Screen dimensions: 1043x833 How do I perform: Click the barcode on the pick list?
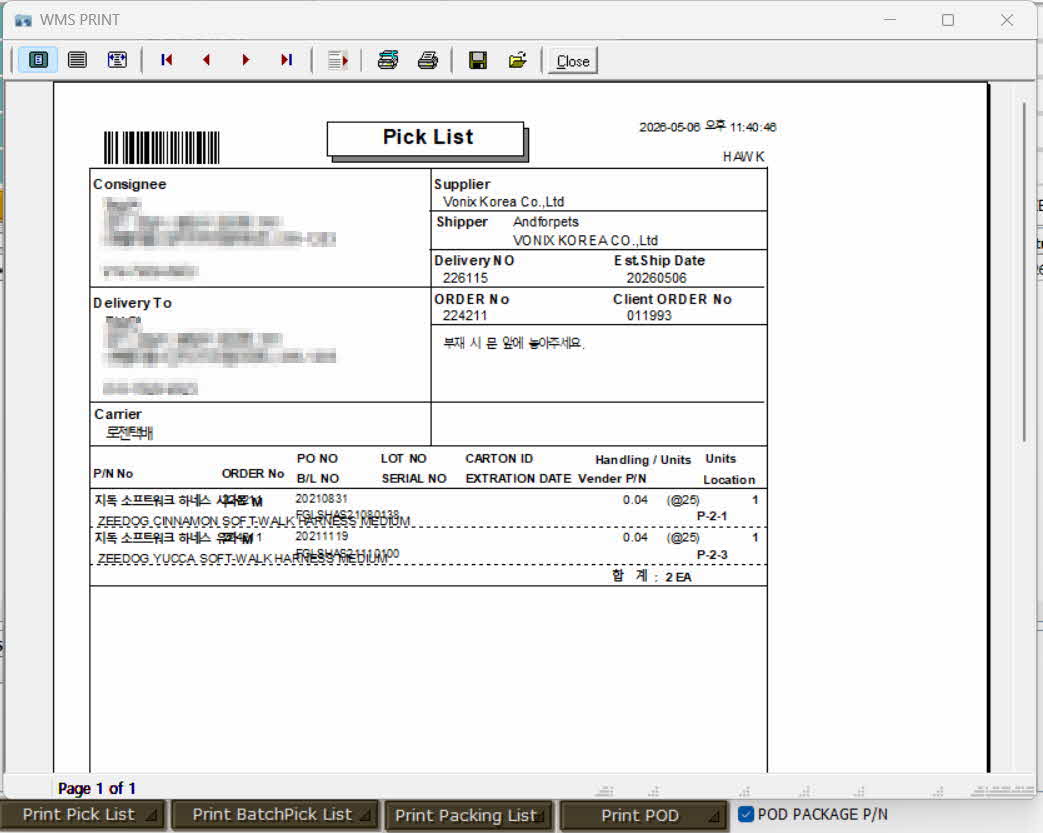tap(162, 148)
